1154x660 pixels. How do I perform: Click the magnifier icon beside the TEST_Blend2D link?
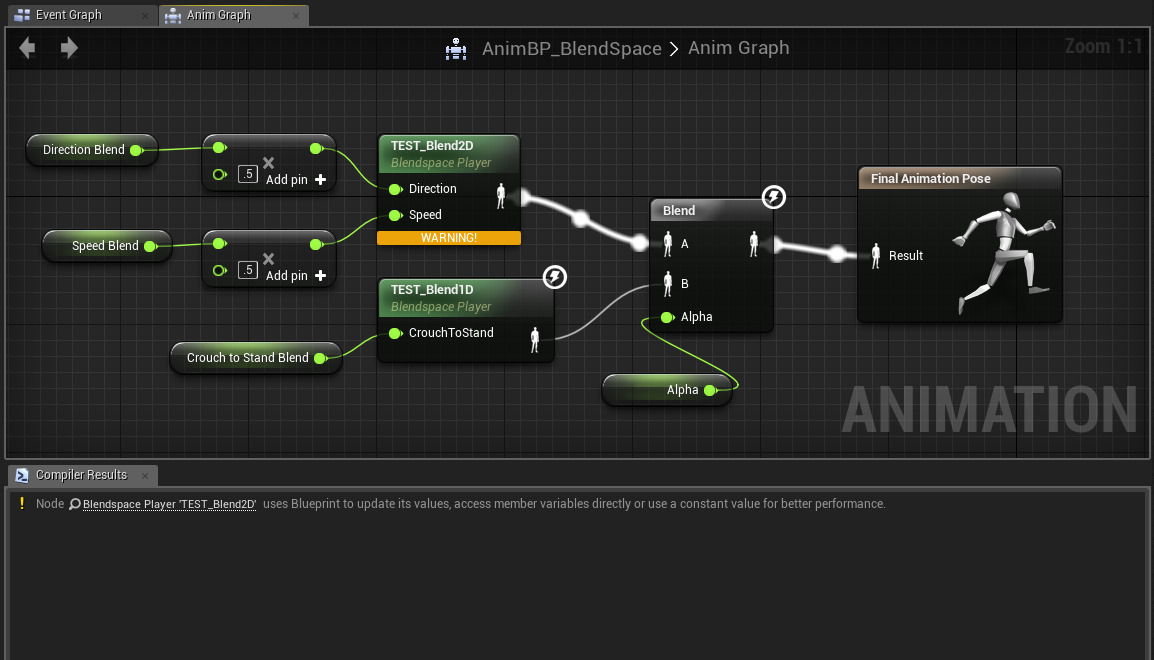[x=74, y=504]
